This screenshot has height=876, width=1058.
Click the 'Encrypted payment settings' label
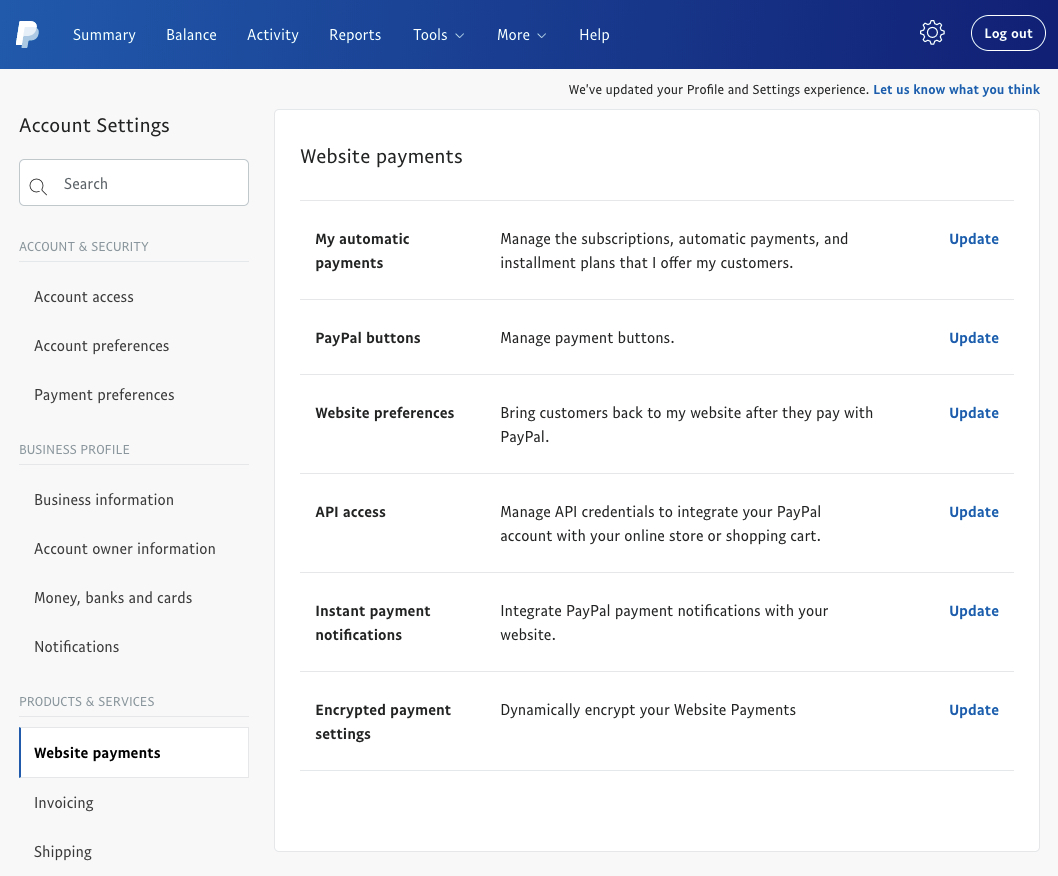383,722
